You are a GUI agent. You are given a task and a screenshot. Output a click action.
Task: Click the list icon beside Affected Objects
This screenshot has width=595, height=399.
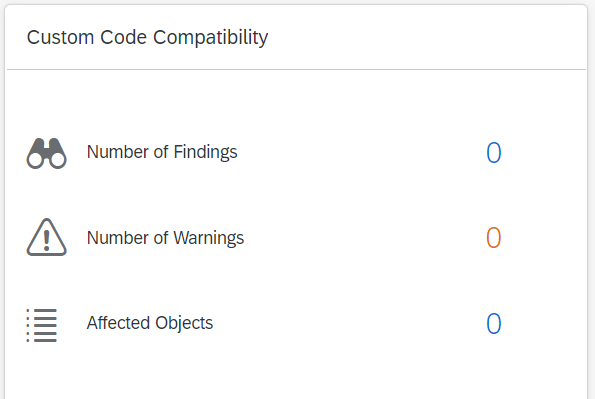42,325
